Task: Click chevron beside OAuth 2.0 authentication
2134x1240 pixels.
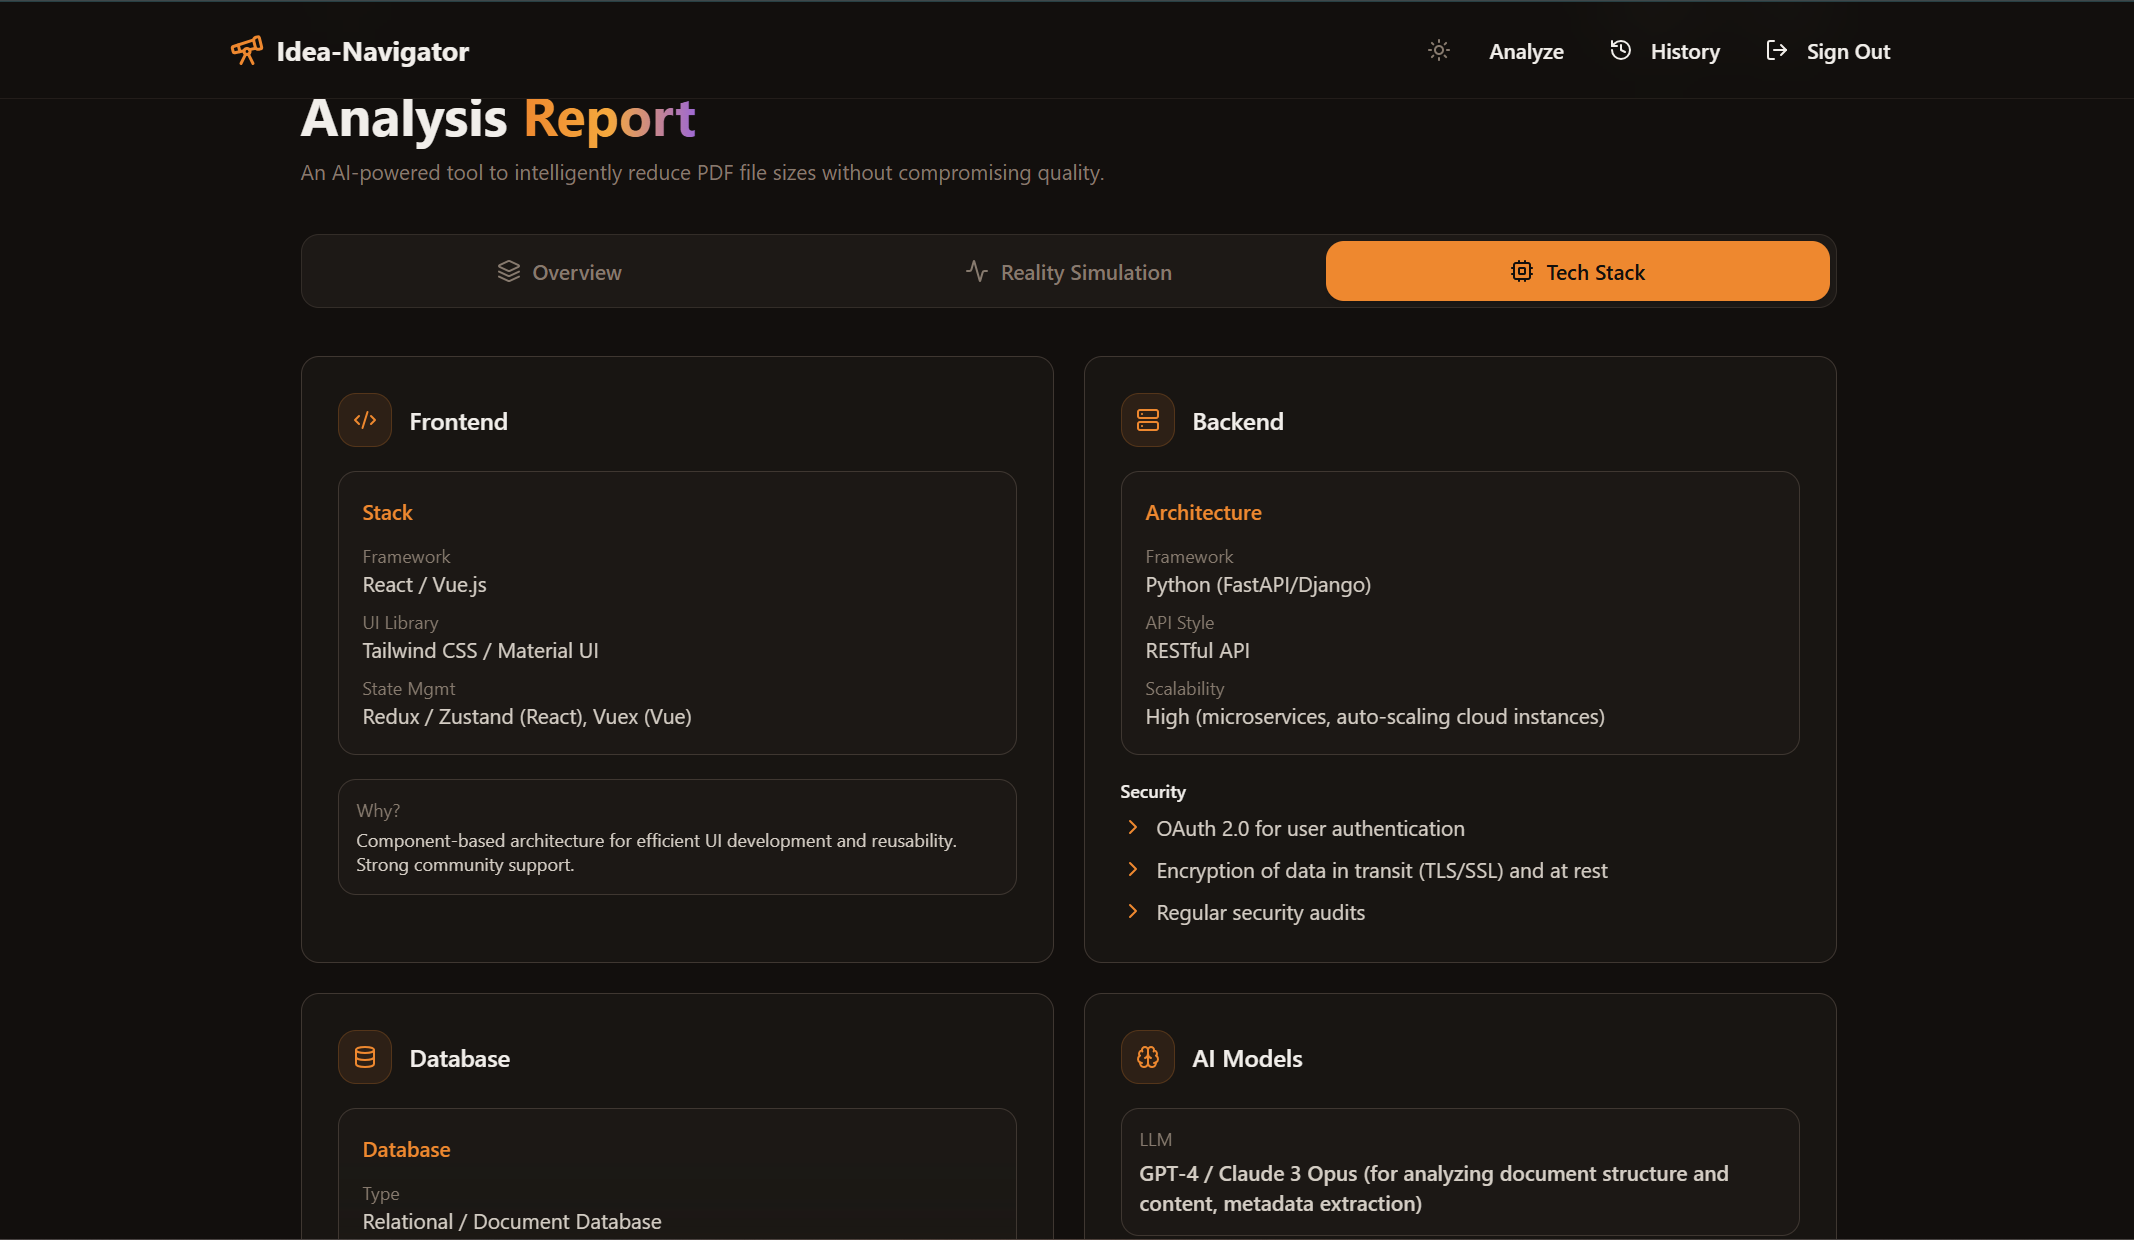Action: tap(1132, 827)
